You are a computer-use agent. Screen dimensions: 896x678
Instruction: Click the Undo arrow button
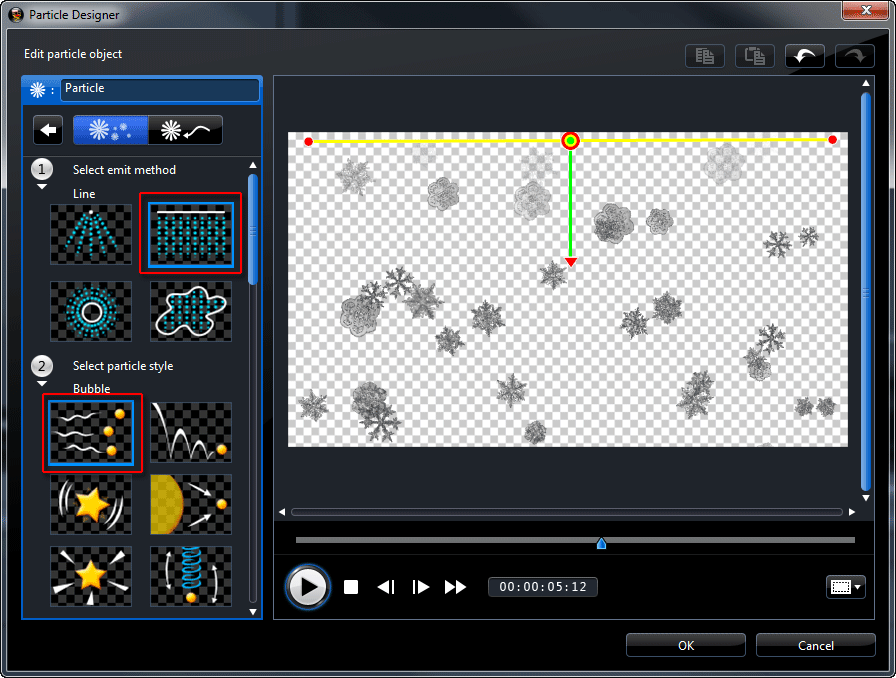(x=805, y=56)
